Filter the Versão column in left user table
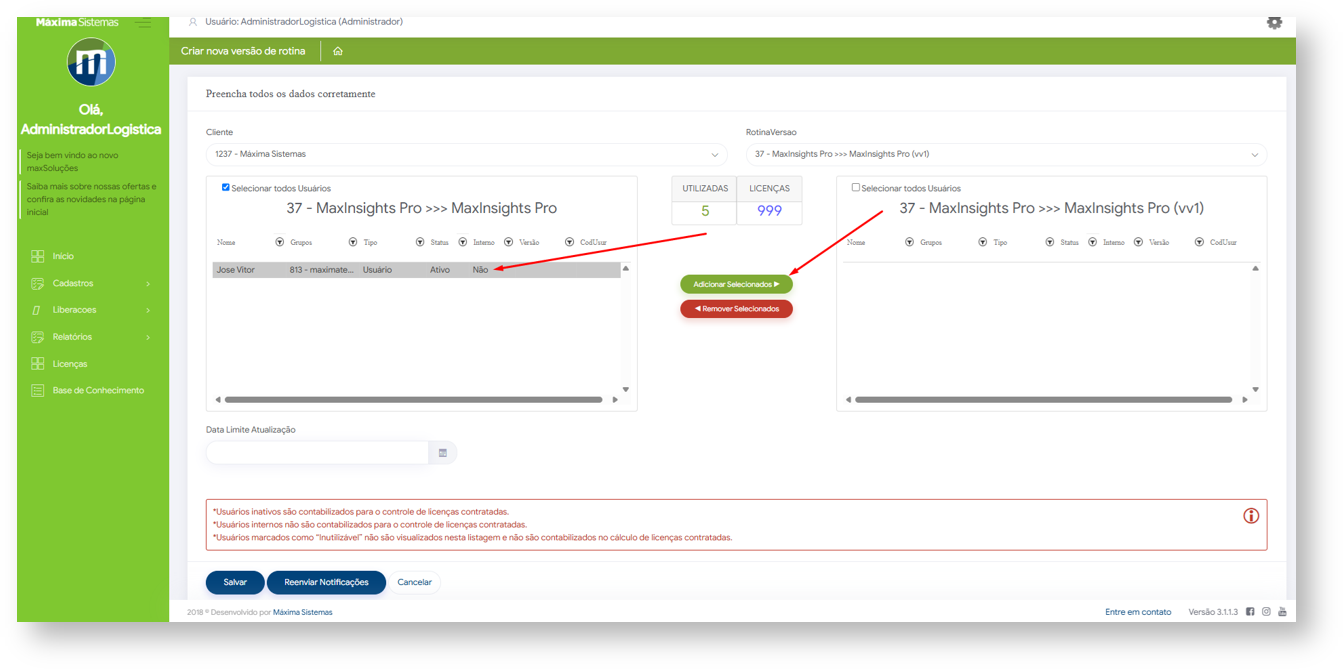Image resolution: width=1344 pixels, height=670 pixels. coord(569,243)
